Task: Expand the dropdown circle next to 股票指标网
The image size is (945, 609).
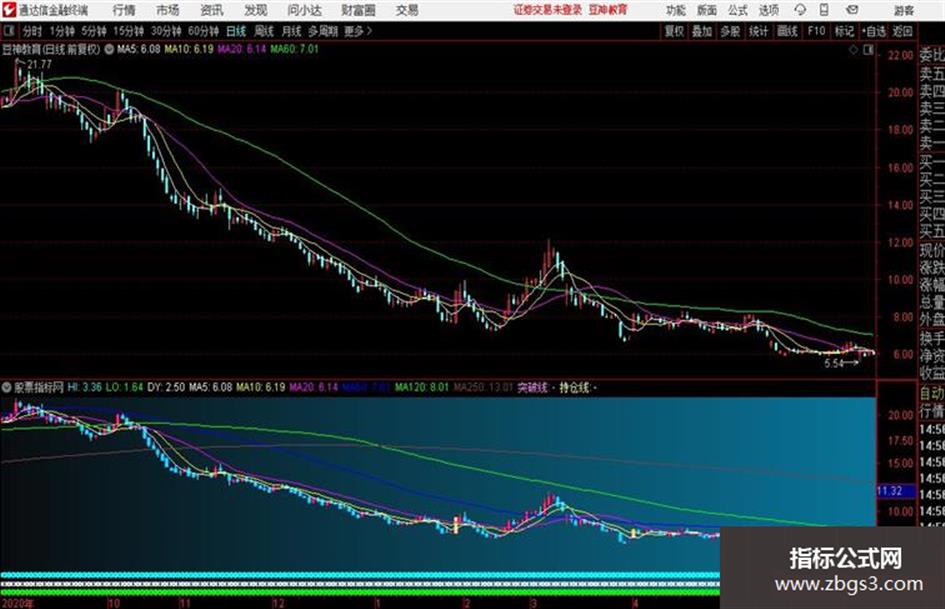Action: tap(7, 387)
